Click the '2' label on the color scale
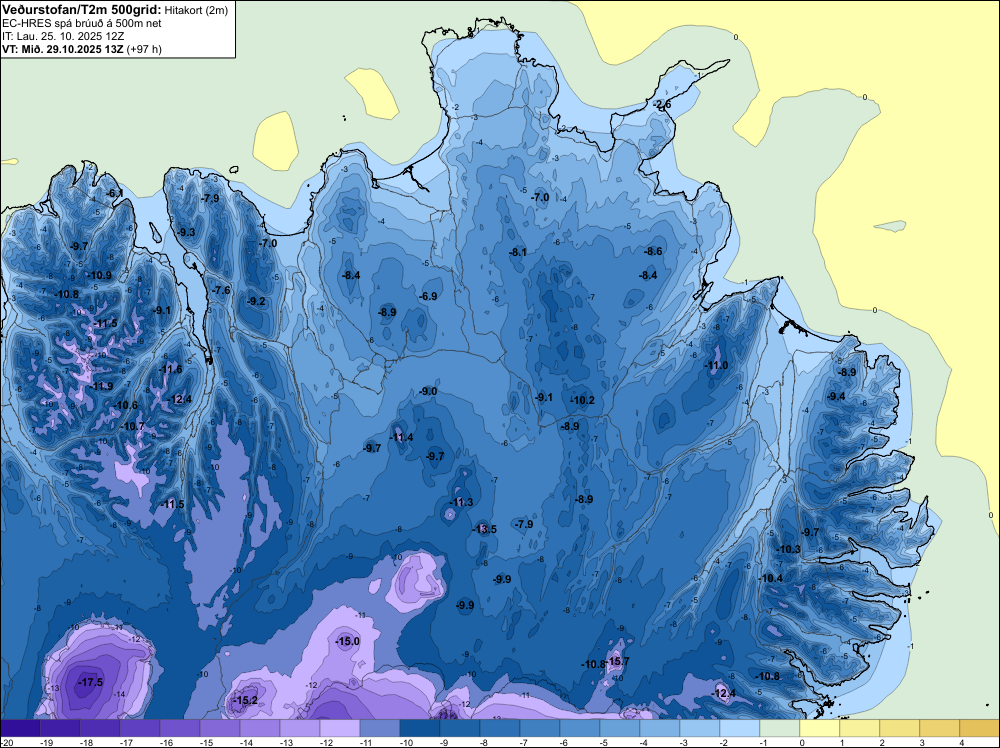 coord(882,742)
